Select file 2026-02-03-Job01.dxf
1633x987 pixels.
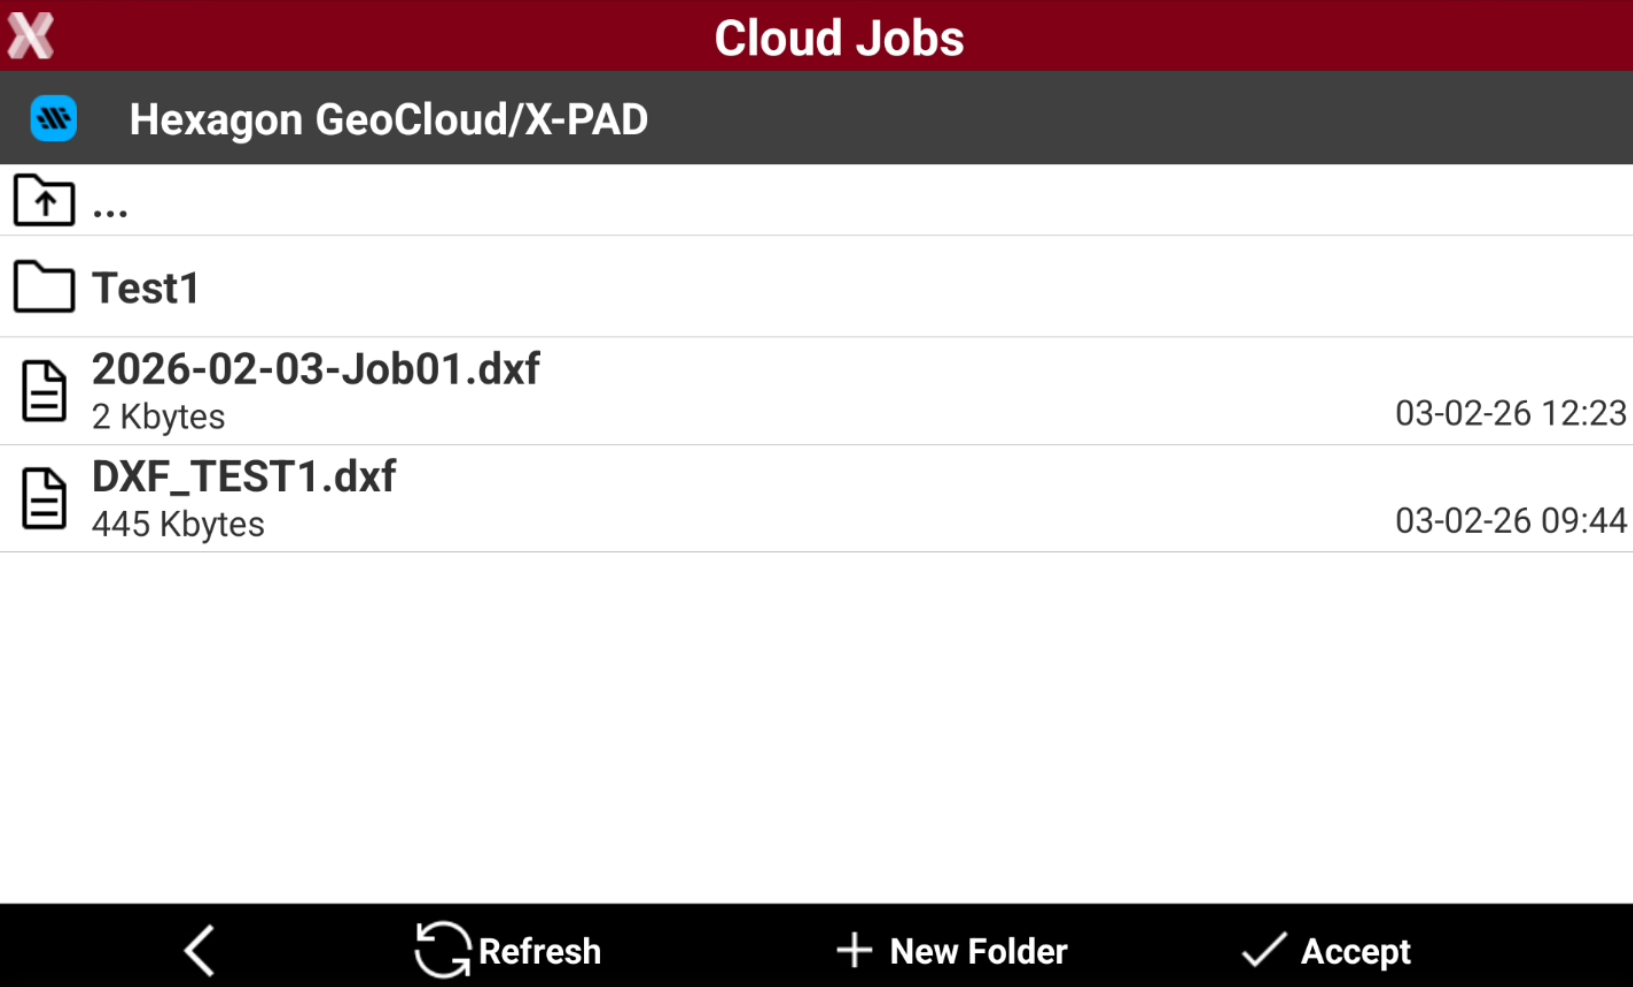click(x=816, y=391)
